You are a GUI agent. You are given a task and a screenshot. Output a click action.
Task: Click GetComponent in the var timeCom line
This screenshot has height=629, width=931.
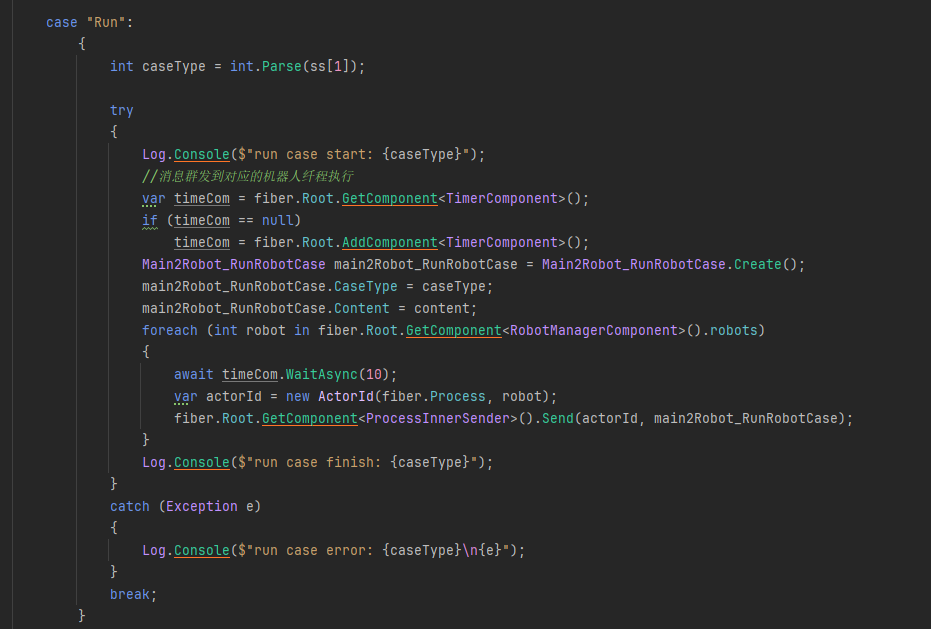click(390, 198)
